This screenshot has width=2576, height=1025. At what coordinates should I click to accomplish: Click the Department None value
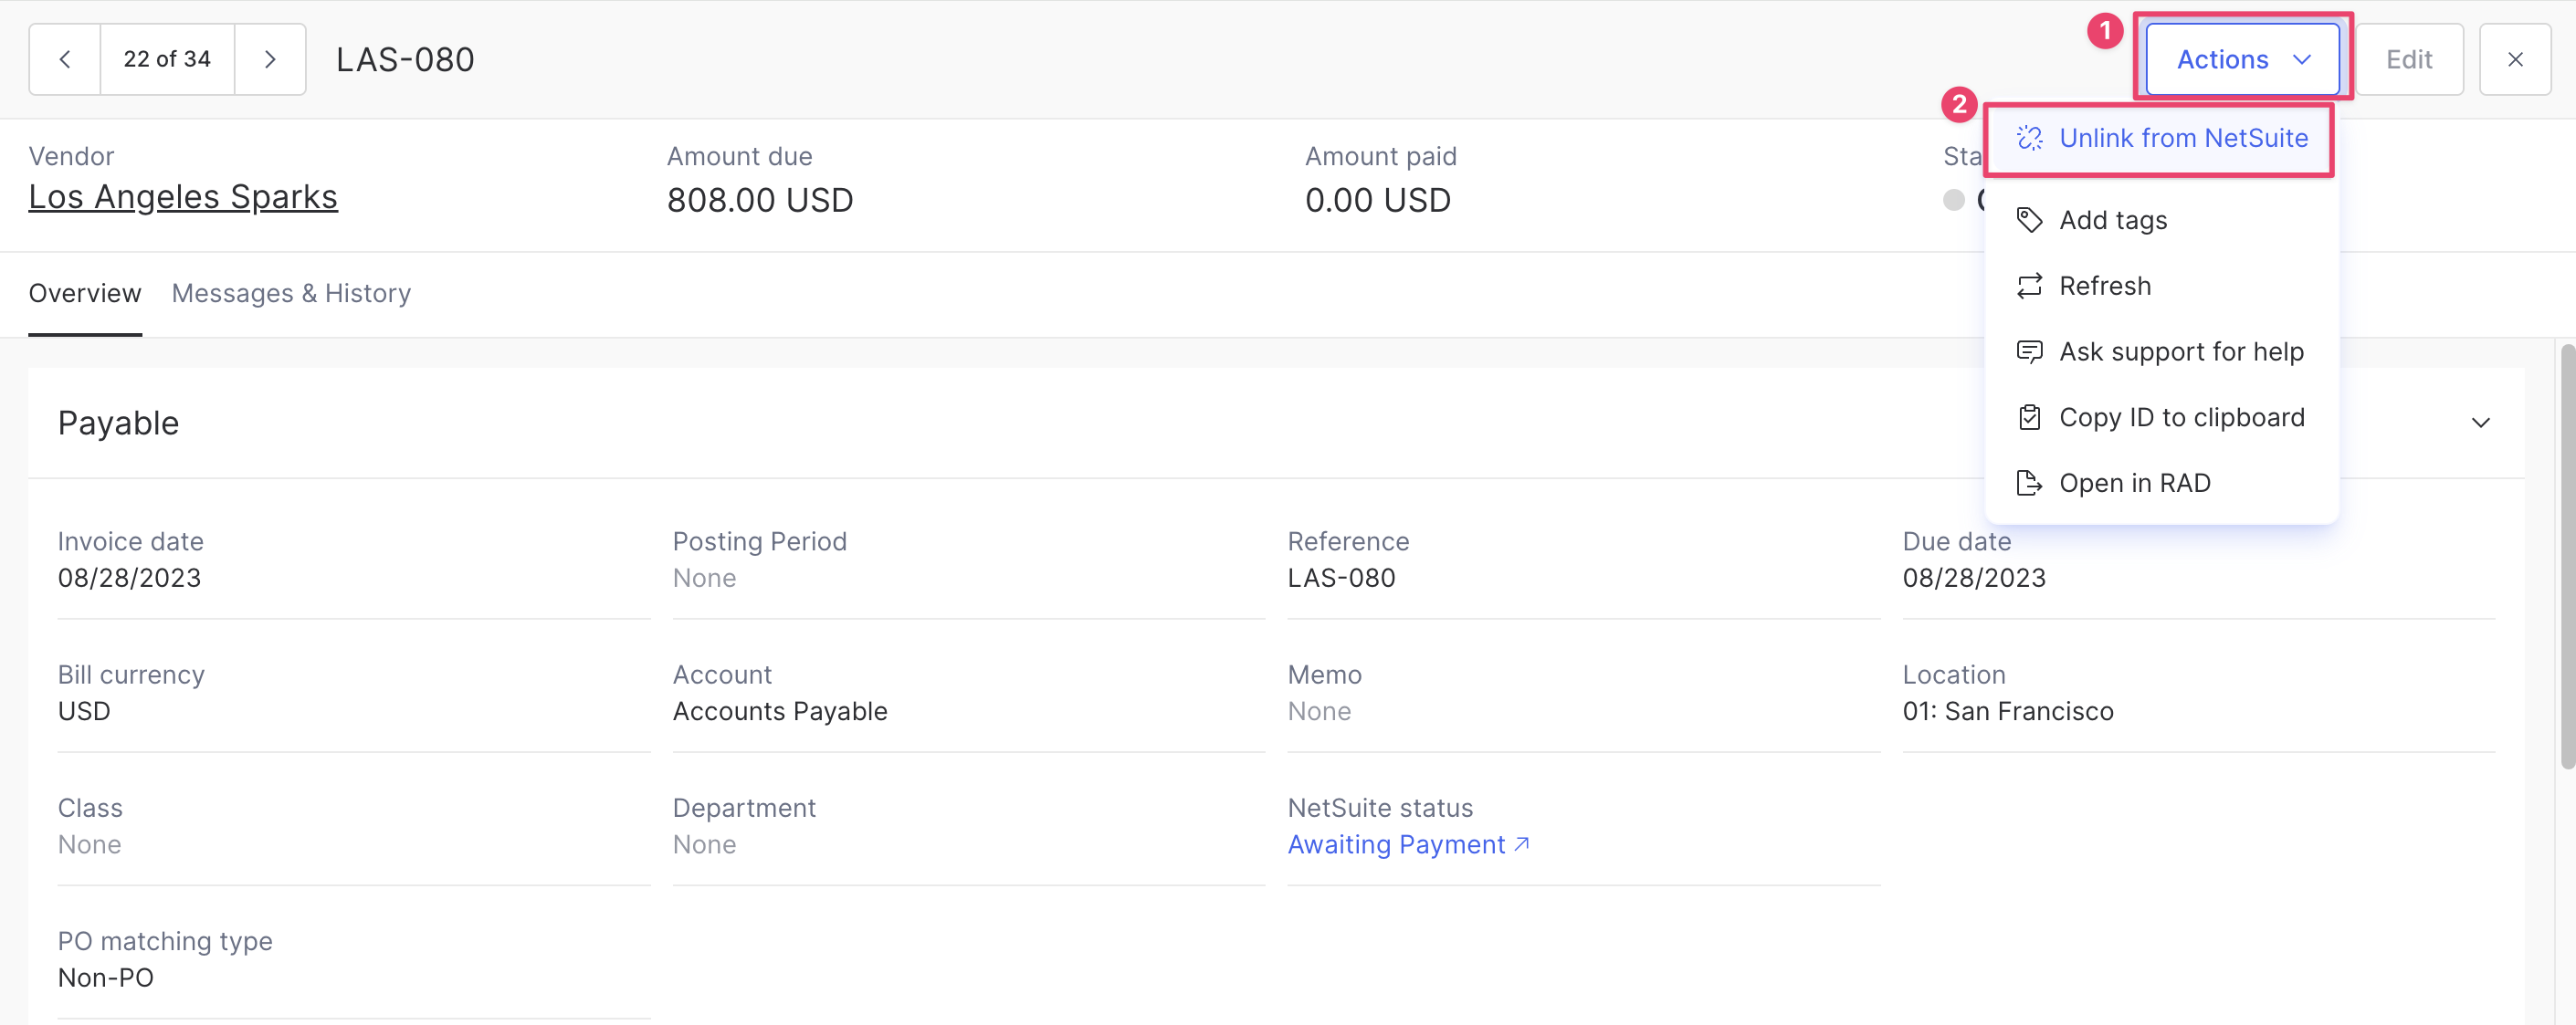[x=704, y=845]
